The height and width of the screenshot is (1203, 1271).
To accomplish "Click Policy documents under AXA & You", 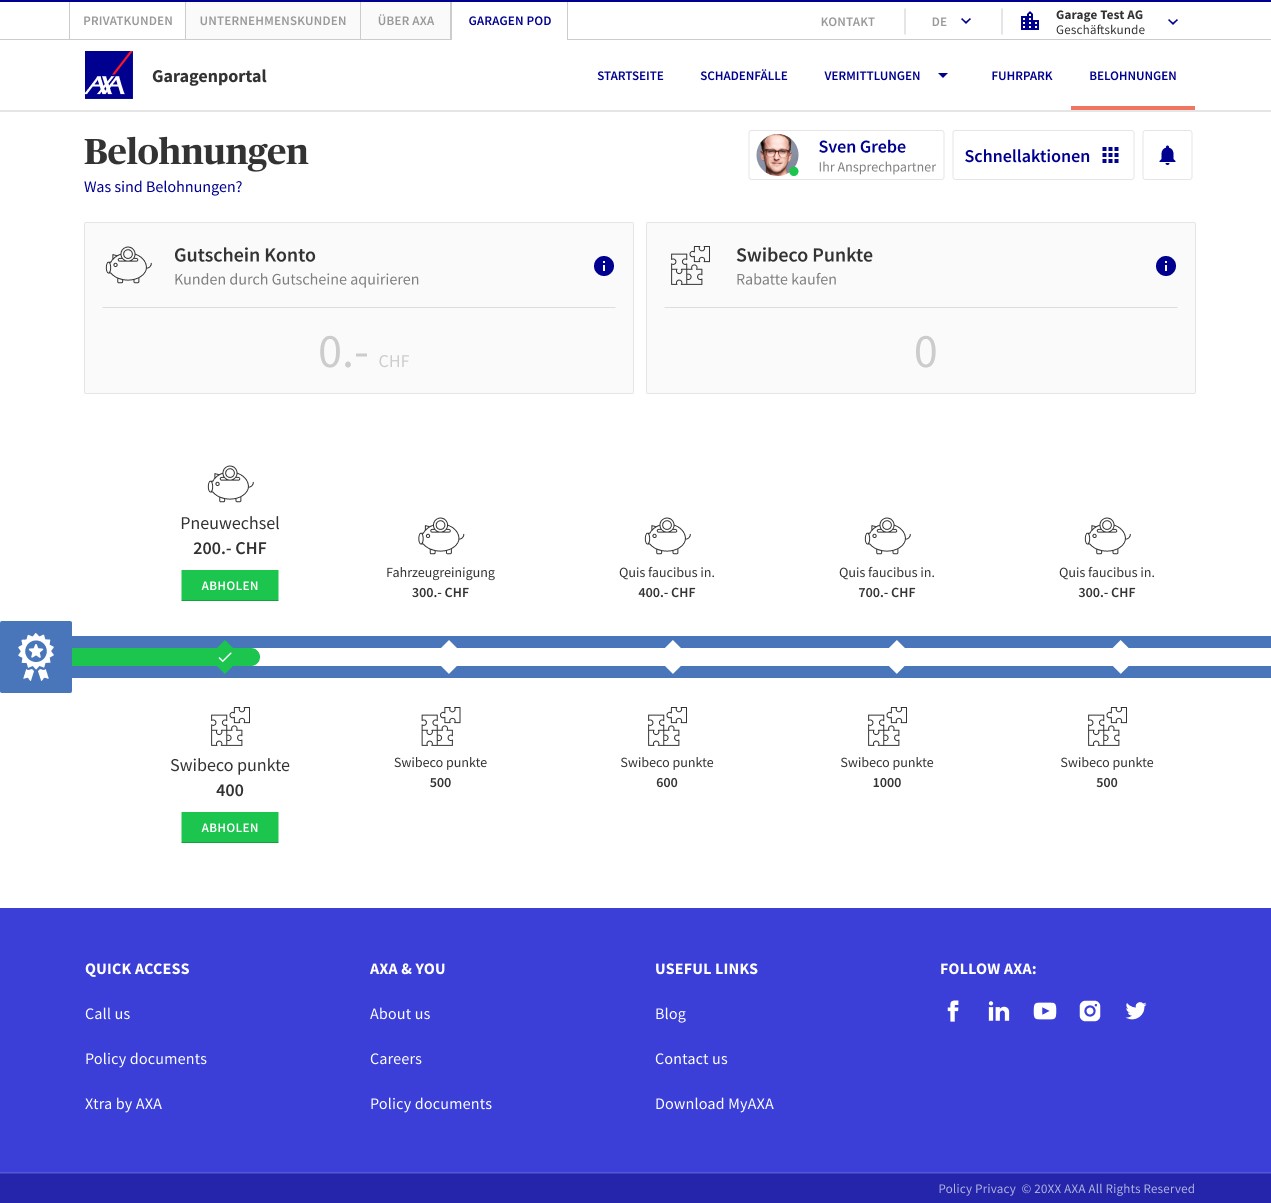I will pos(431,1104).
